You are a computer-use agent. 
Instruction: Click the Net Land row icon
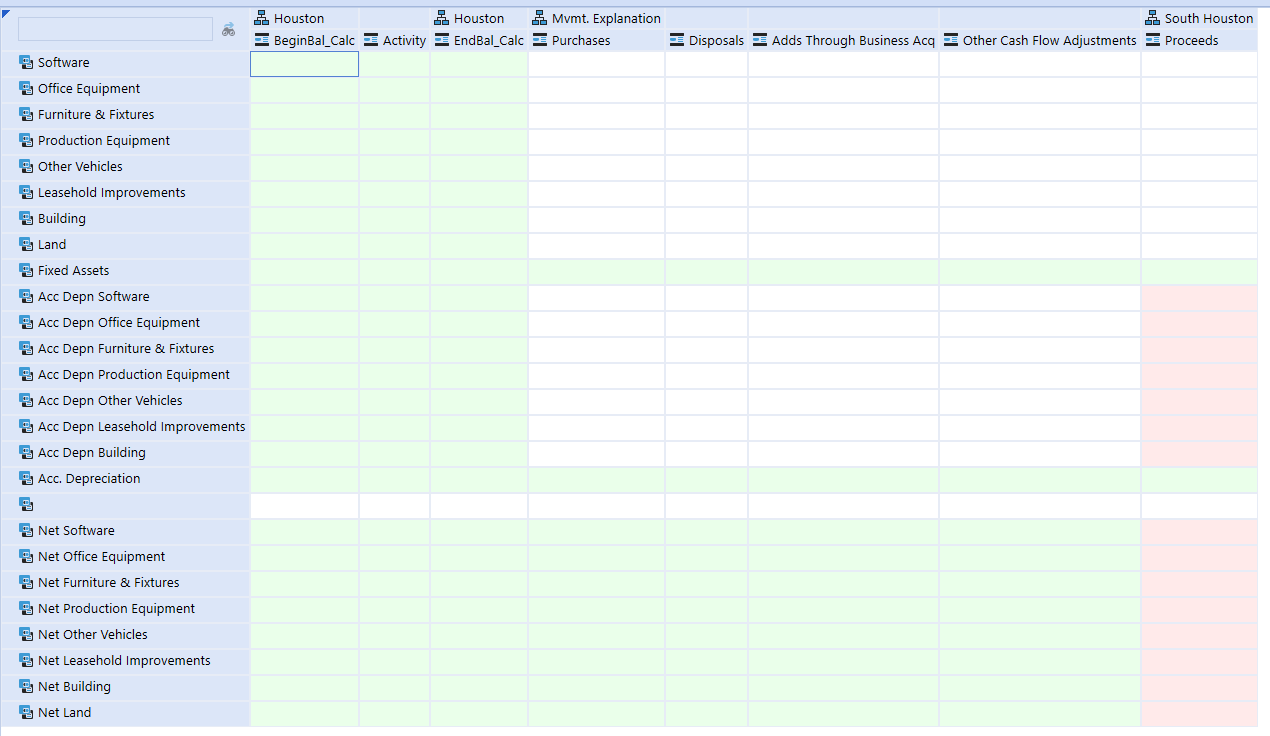point(26,713)
